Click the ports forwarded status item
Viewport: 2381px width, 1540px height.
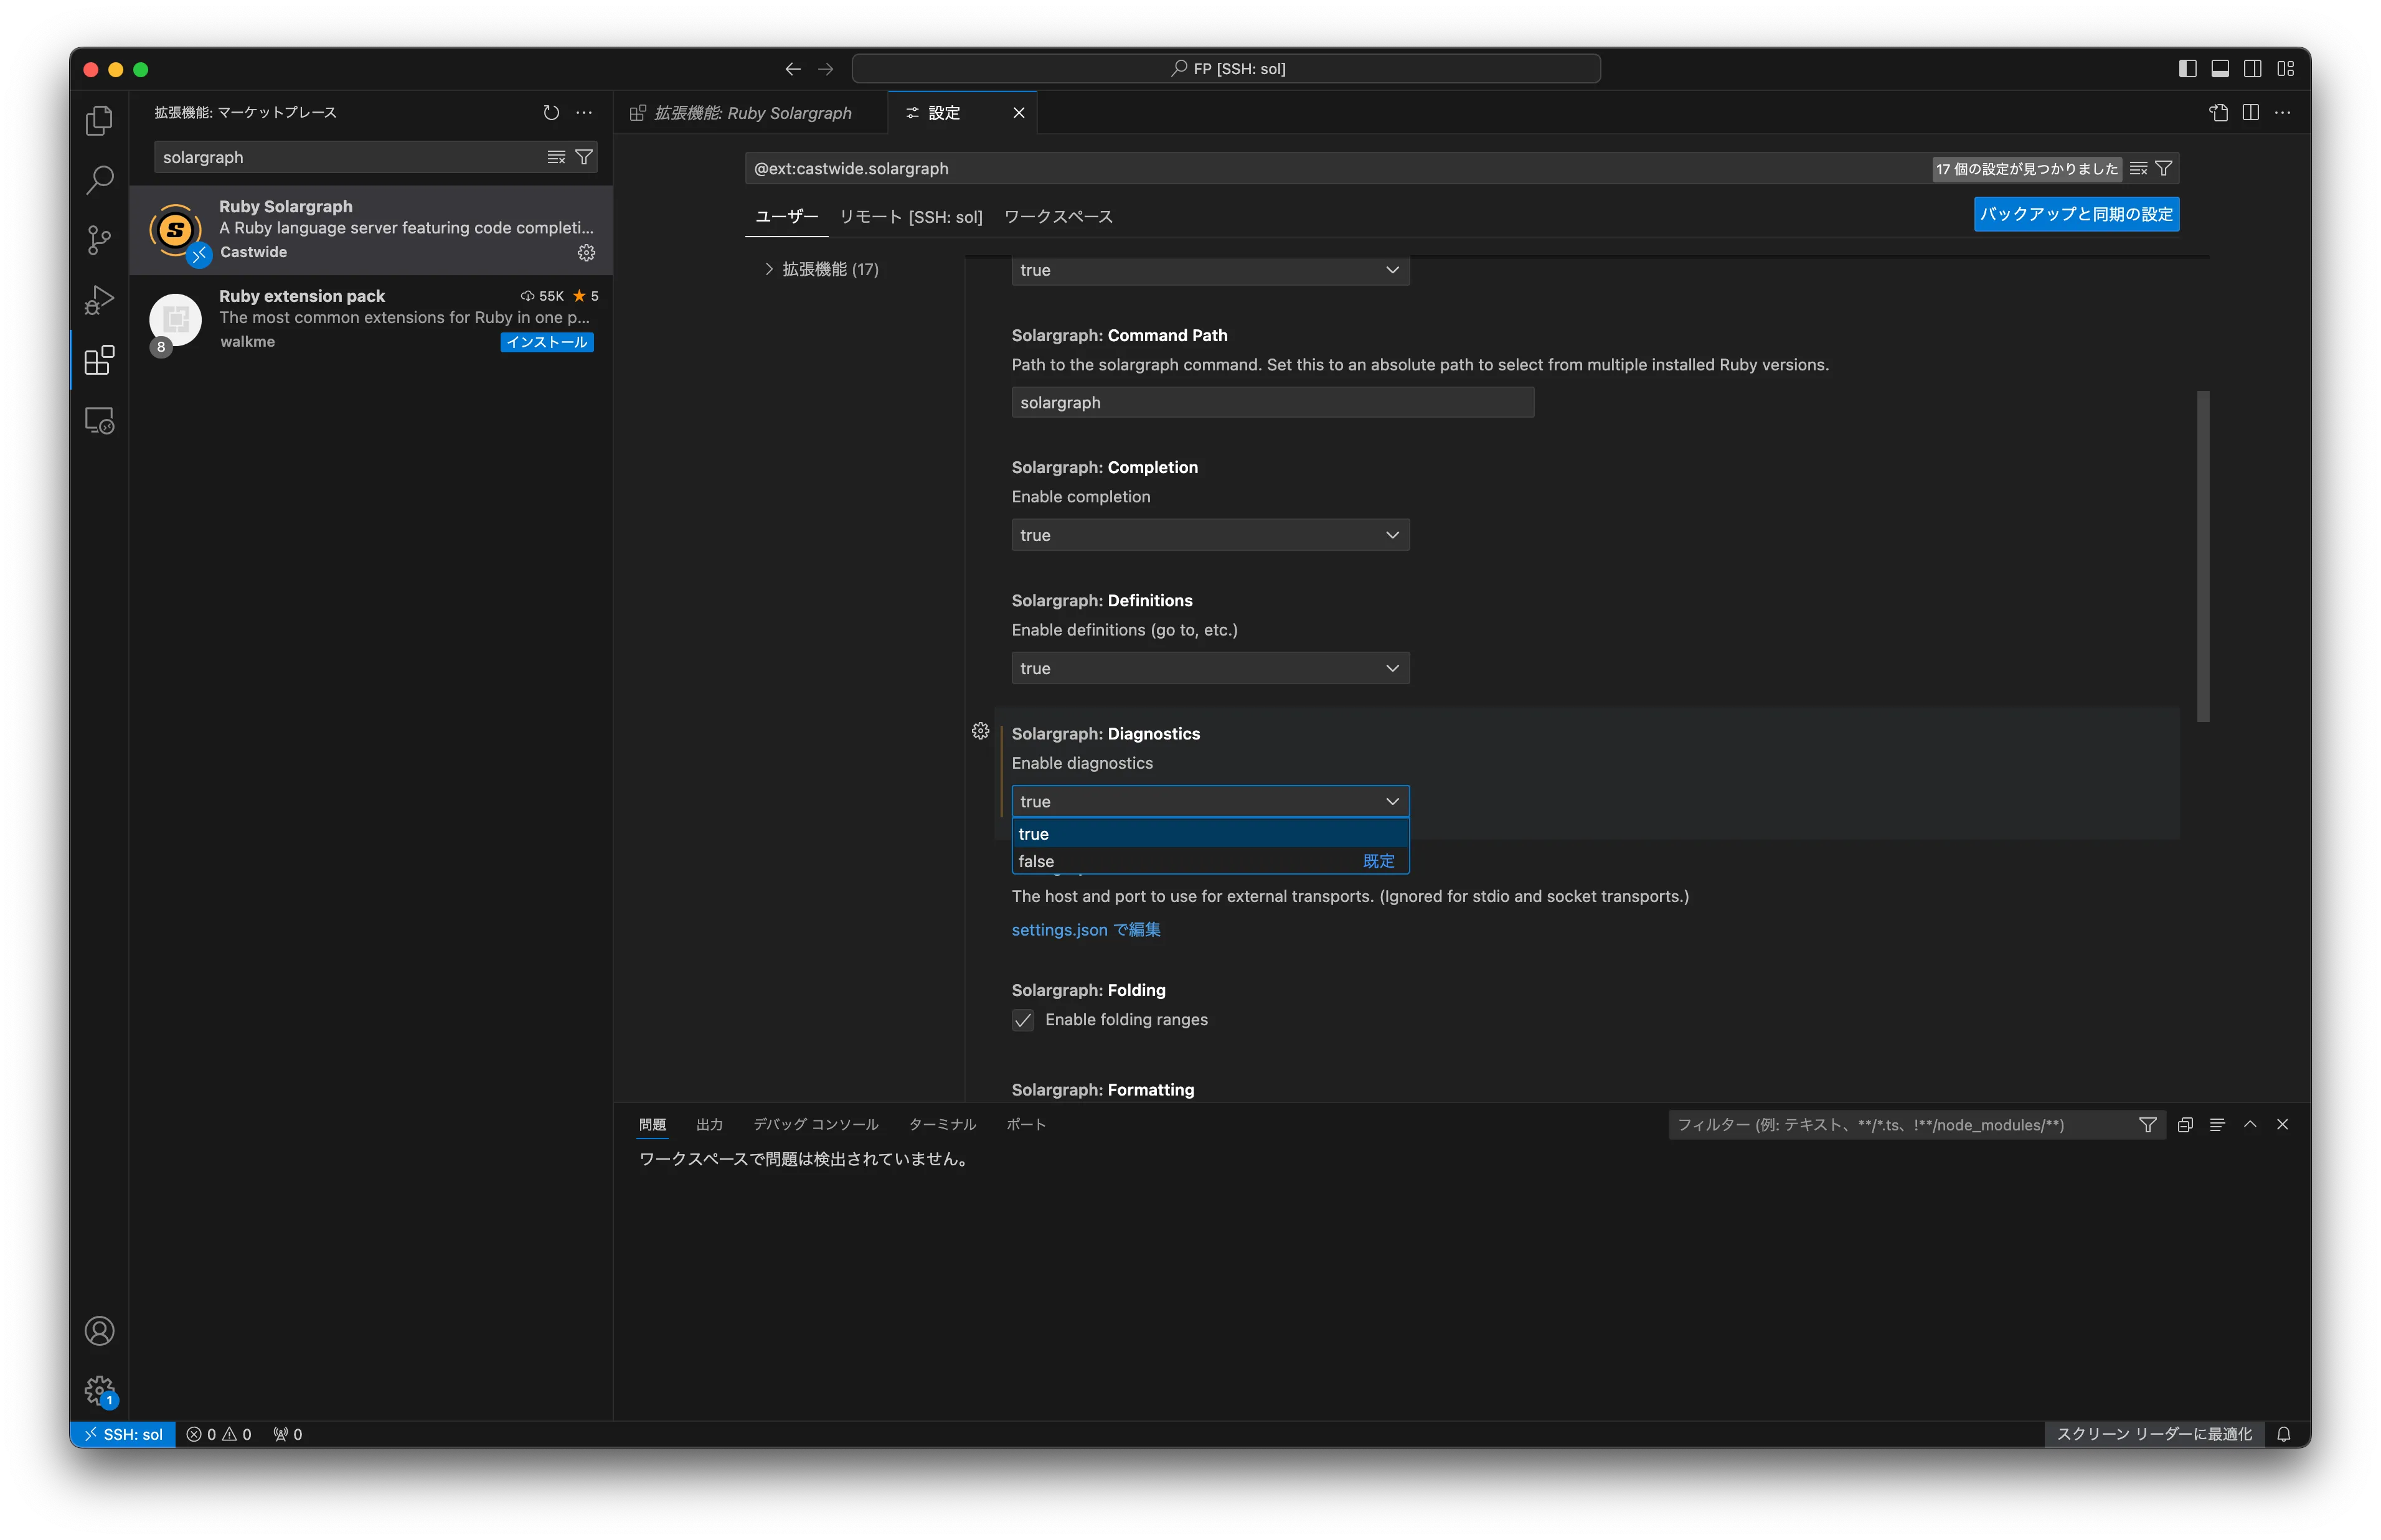[x=288, y=1434]
